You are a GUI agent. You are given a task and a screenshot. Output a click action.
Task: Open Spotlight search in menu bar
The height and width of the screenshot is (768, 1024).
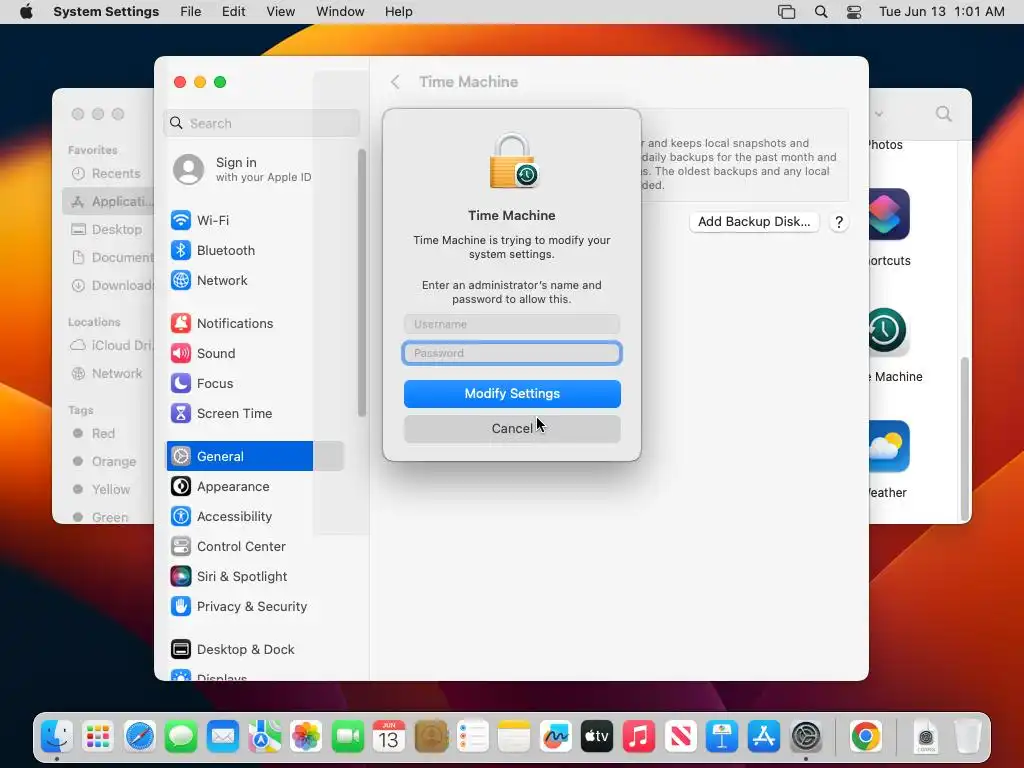tap(821, 12)
